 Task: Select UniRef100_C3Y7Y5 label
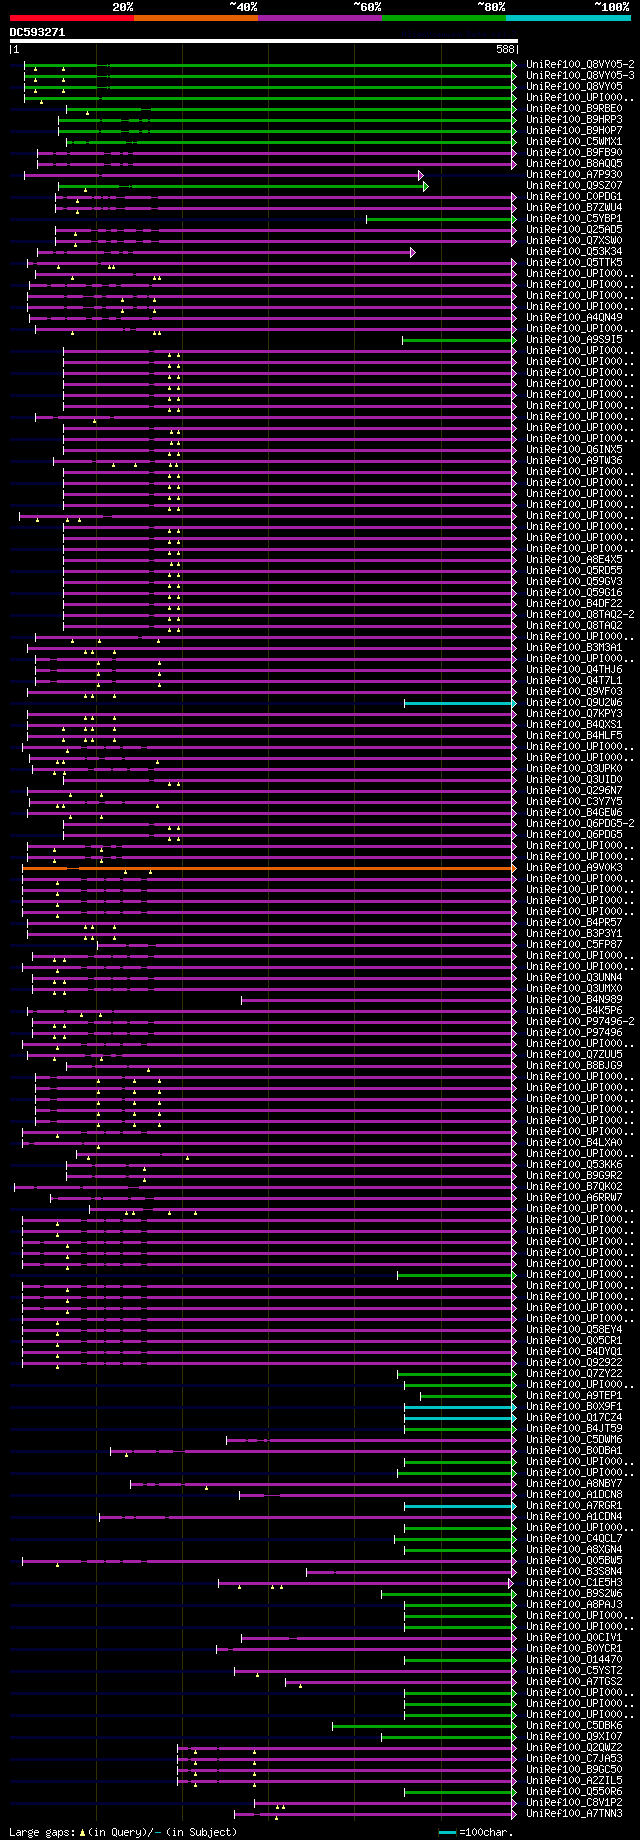point(574,801)
